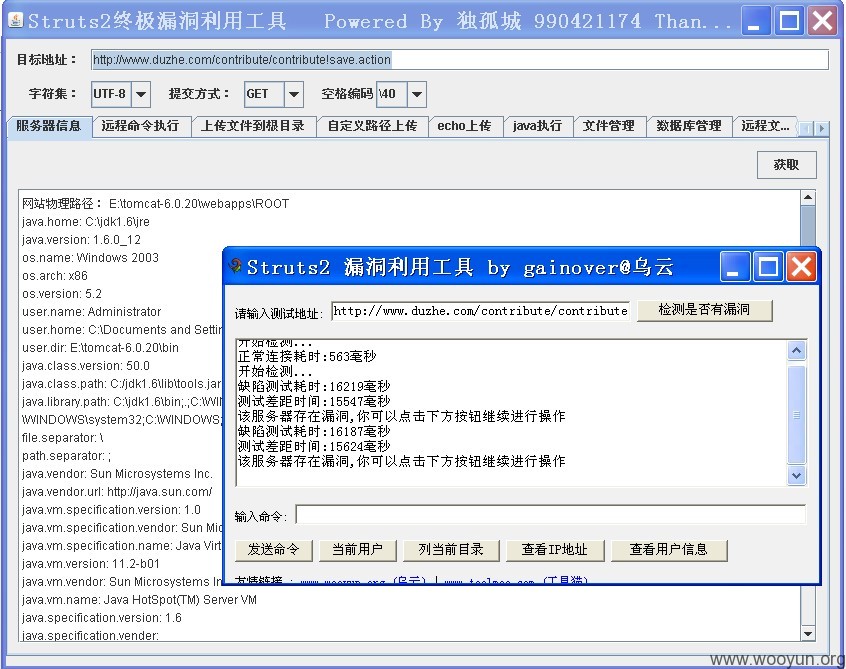Open the 提交方式 GET dropdown
This screenshot has height=669, width=846.
(294, 94)
